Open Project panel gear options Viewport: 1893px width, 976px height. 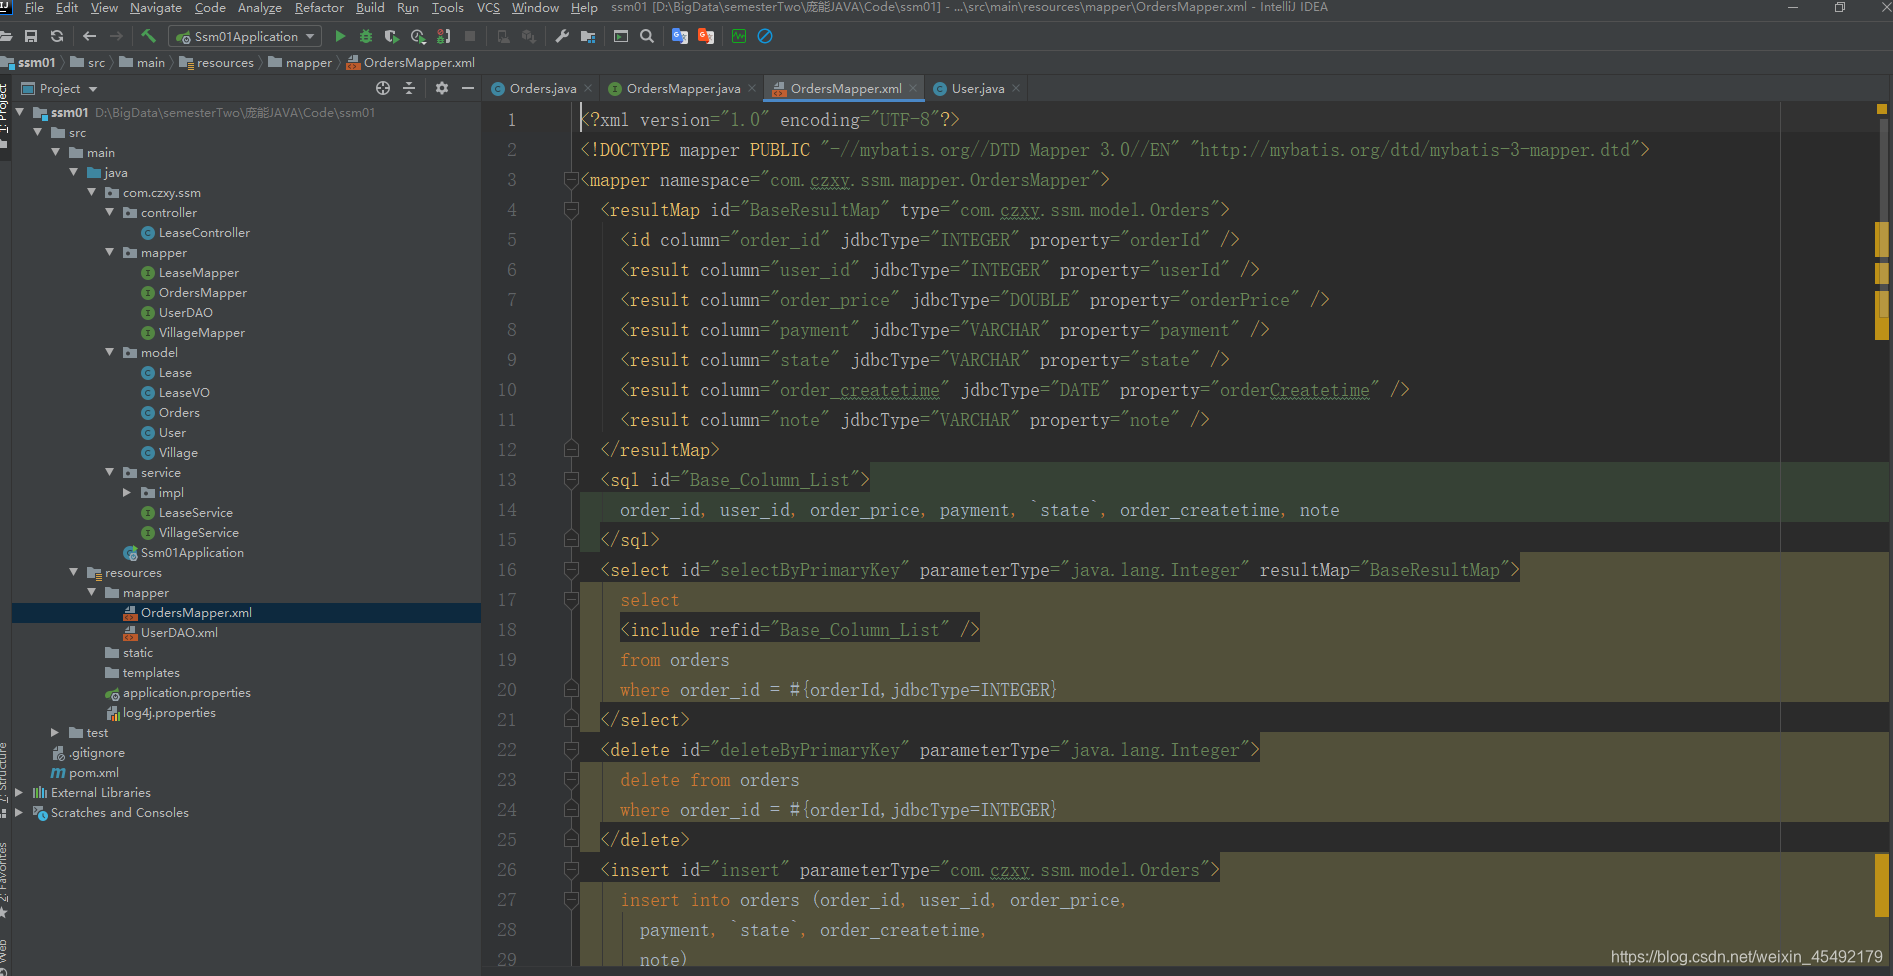click(x=442, y=88)
